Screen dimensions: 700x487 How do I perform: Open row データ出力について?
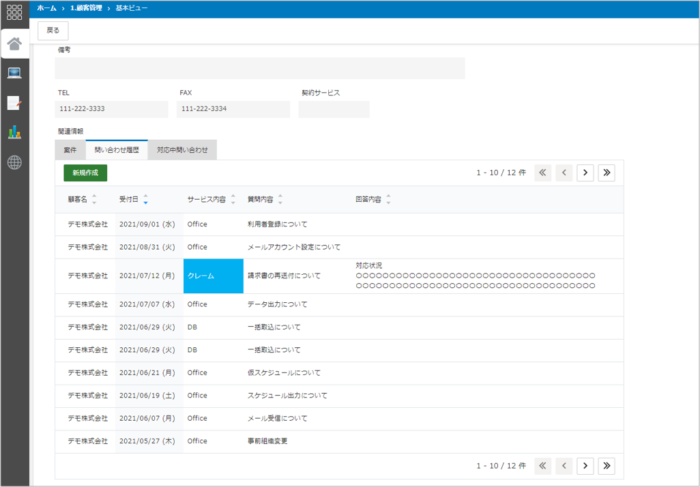pyautogui.click(x=339, y=304)
